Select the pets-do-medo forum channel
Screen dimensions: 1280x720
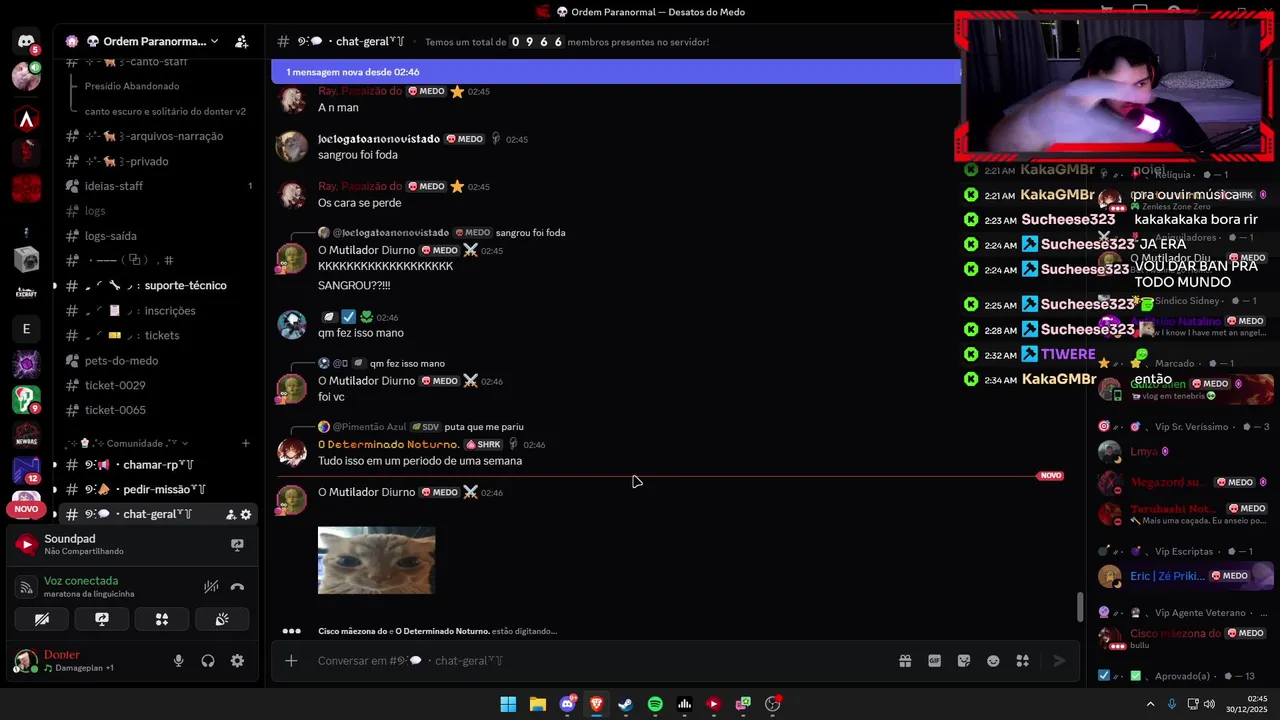[157, 360]
